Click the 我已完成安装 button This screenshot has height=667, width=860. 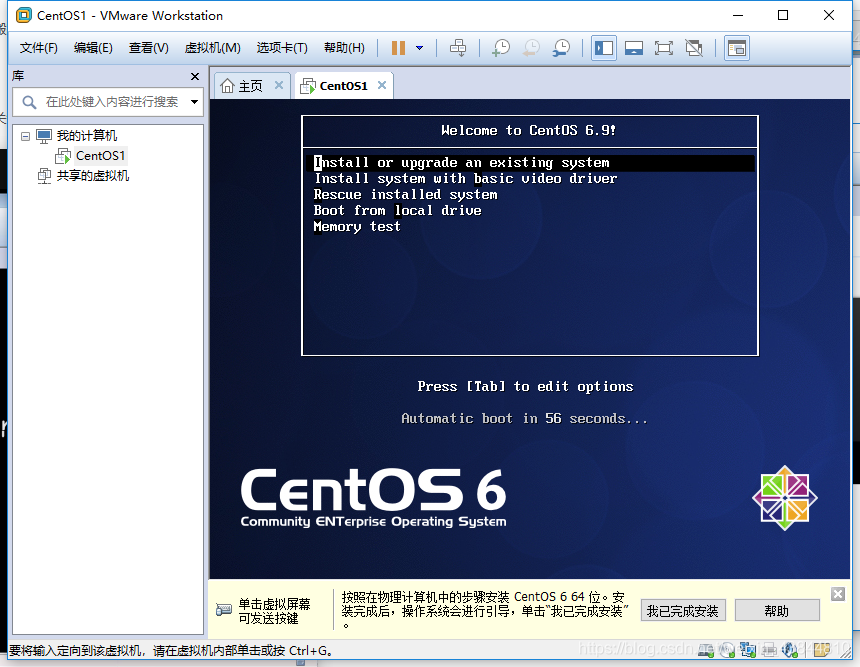(x=683, y=611)
